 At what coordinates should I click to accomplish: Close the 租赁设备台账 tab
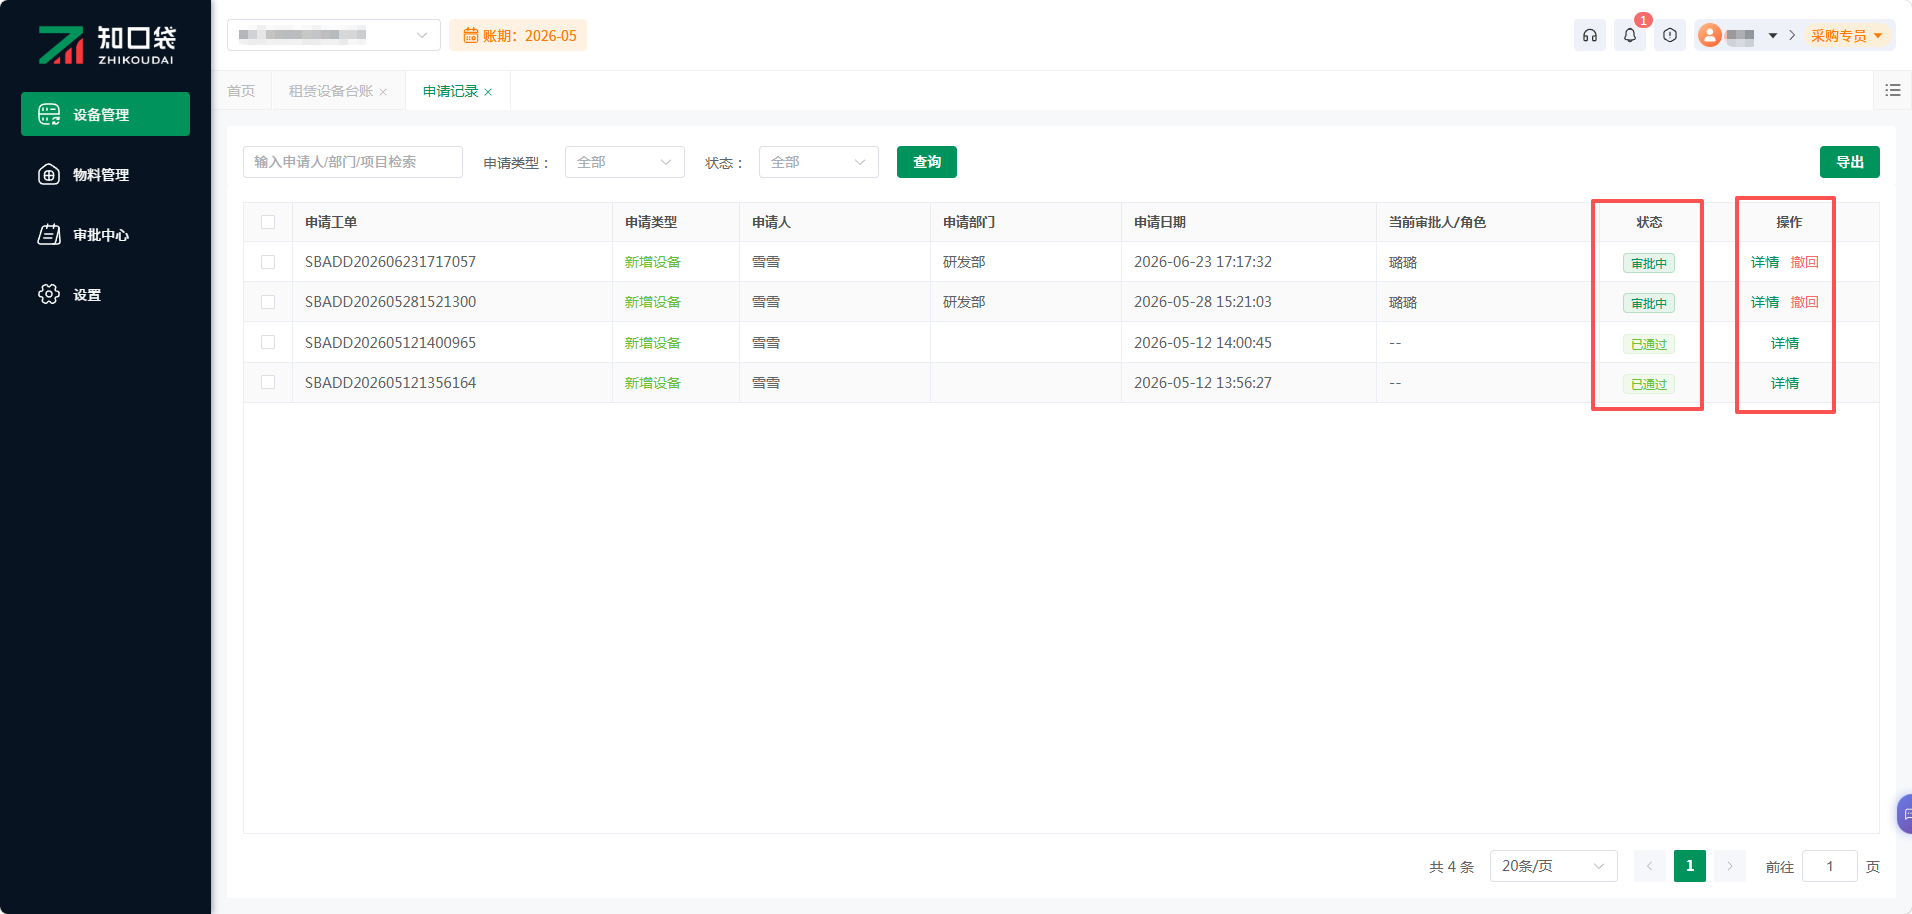pyautogui.click(x=383, y=92)
